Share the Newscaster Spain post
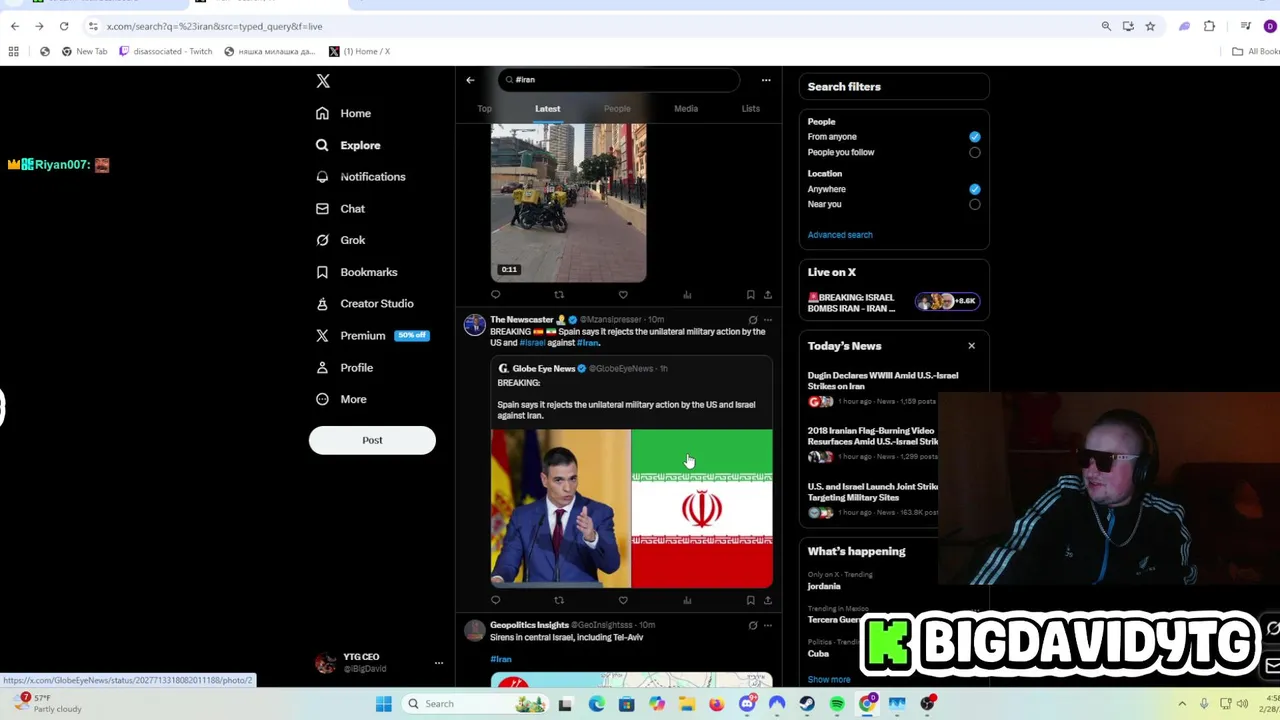Image resolution: width=1280 pixels, height=720 pixels. tap(768, 600)
